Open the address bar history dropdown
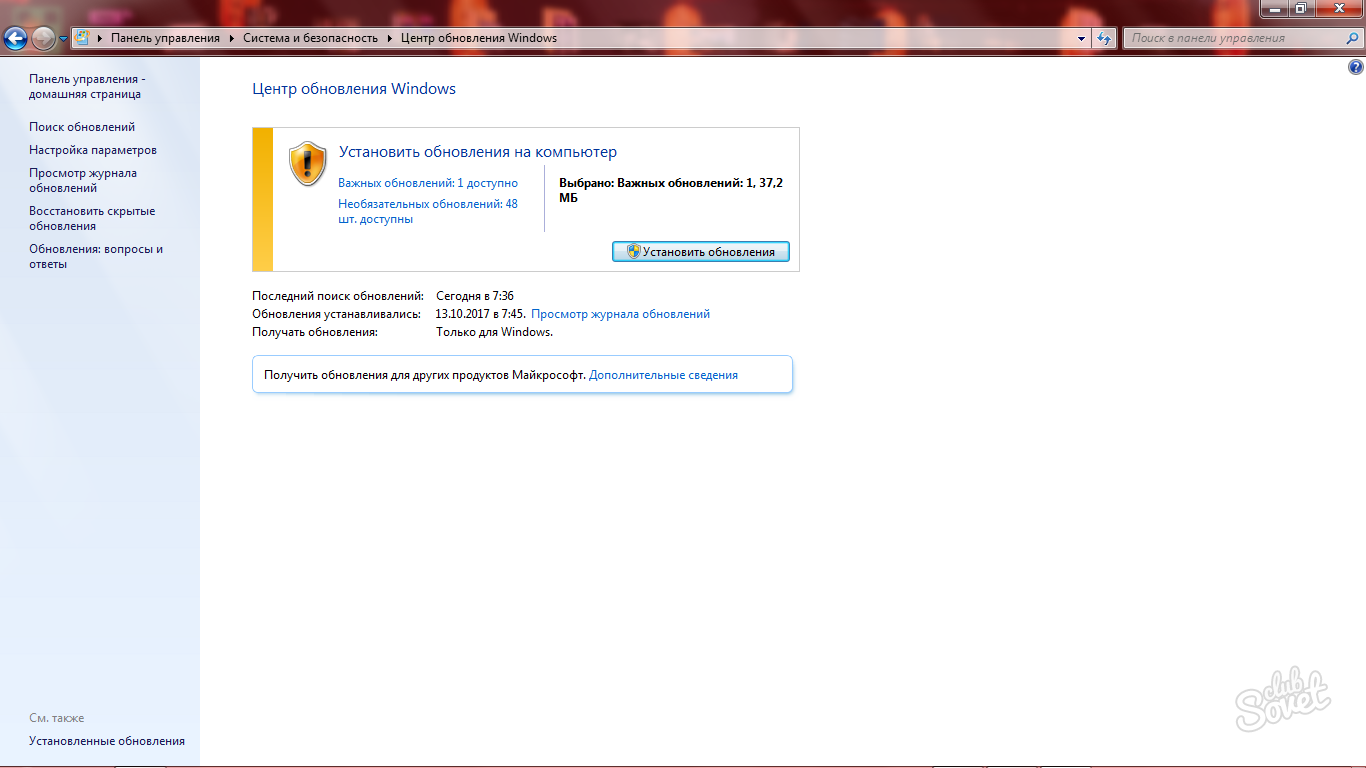Screen dimensions: 1366x768 point(1082,38)
